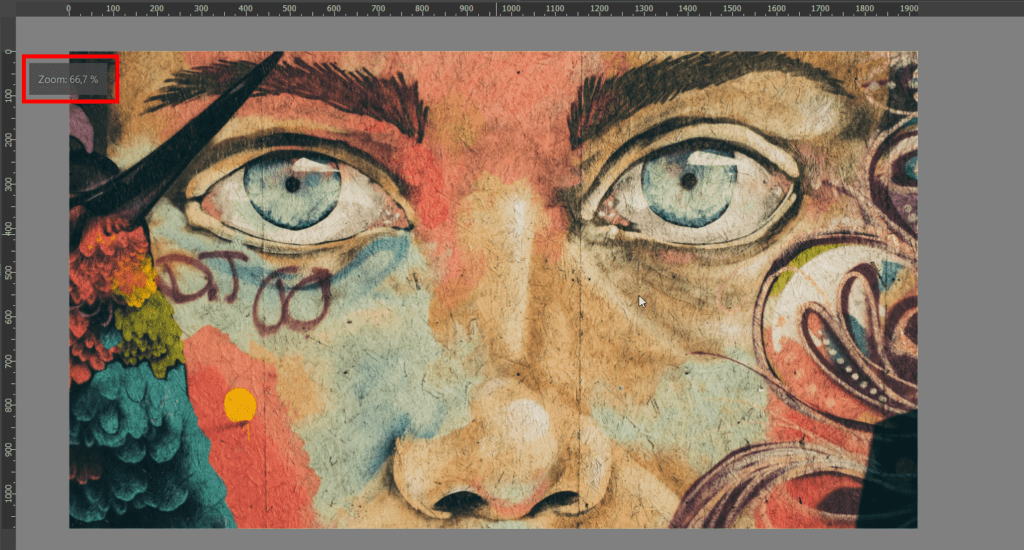Click the 0 mark on vertical ruler
The image size is (1024, 550).
[8, 52]
